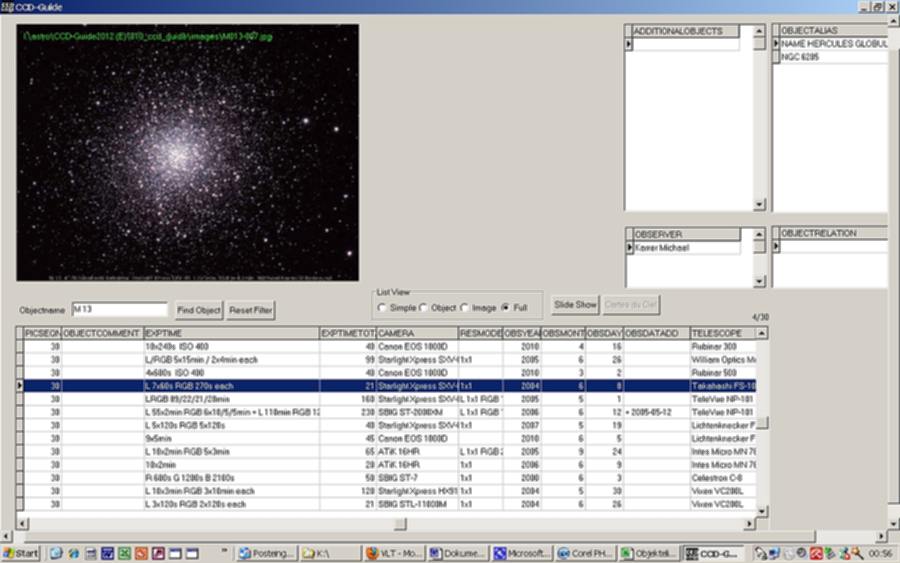The width and height of the screenshot is (900, 563).
Task: Select the Object list view option
Action: [x=424, y=307]
